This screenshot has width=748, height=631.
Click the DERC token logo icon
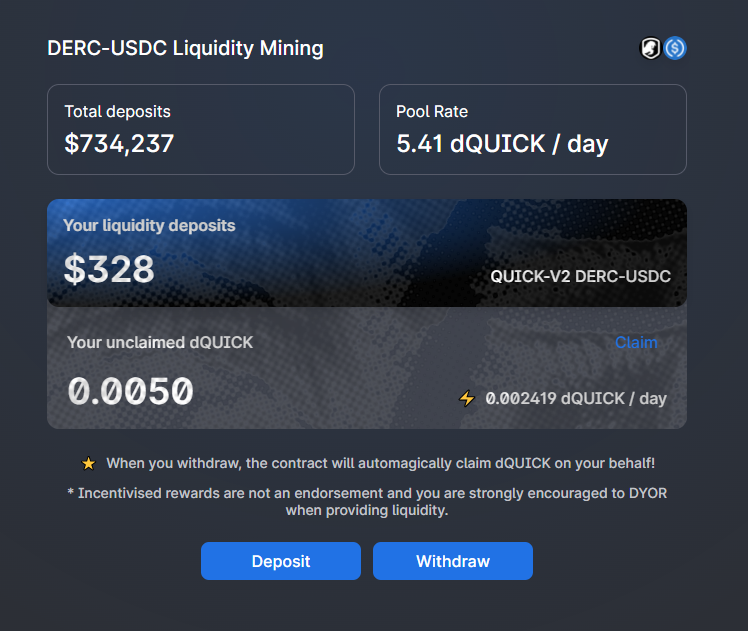tap(650, 48)
